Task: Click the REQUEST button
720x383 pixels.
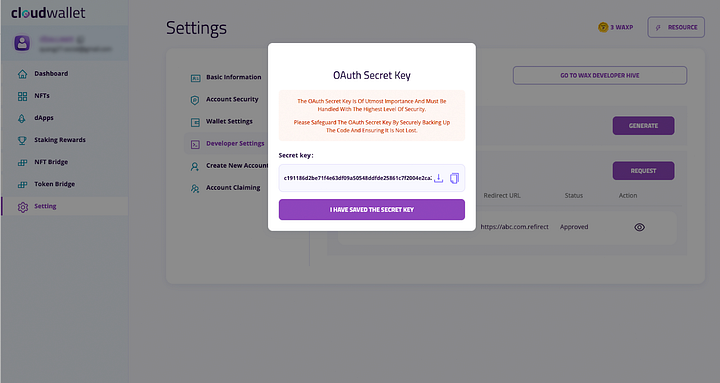Action: (643, 171)
